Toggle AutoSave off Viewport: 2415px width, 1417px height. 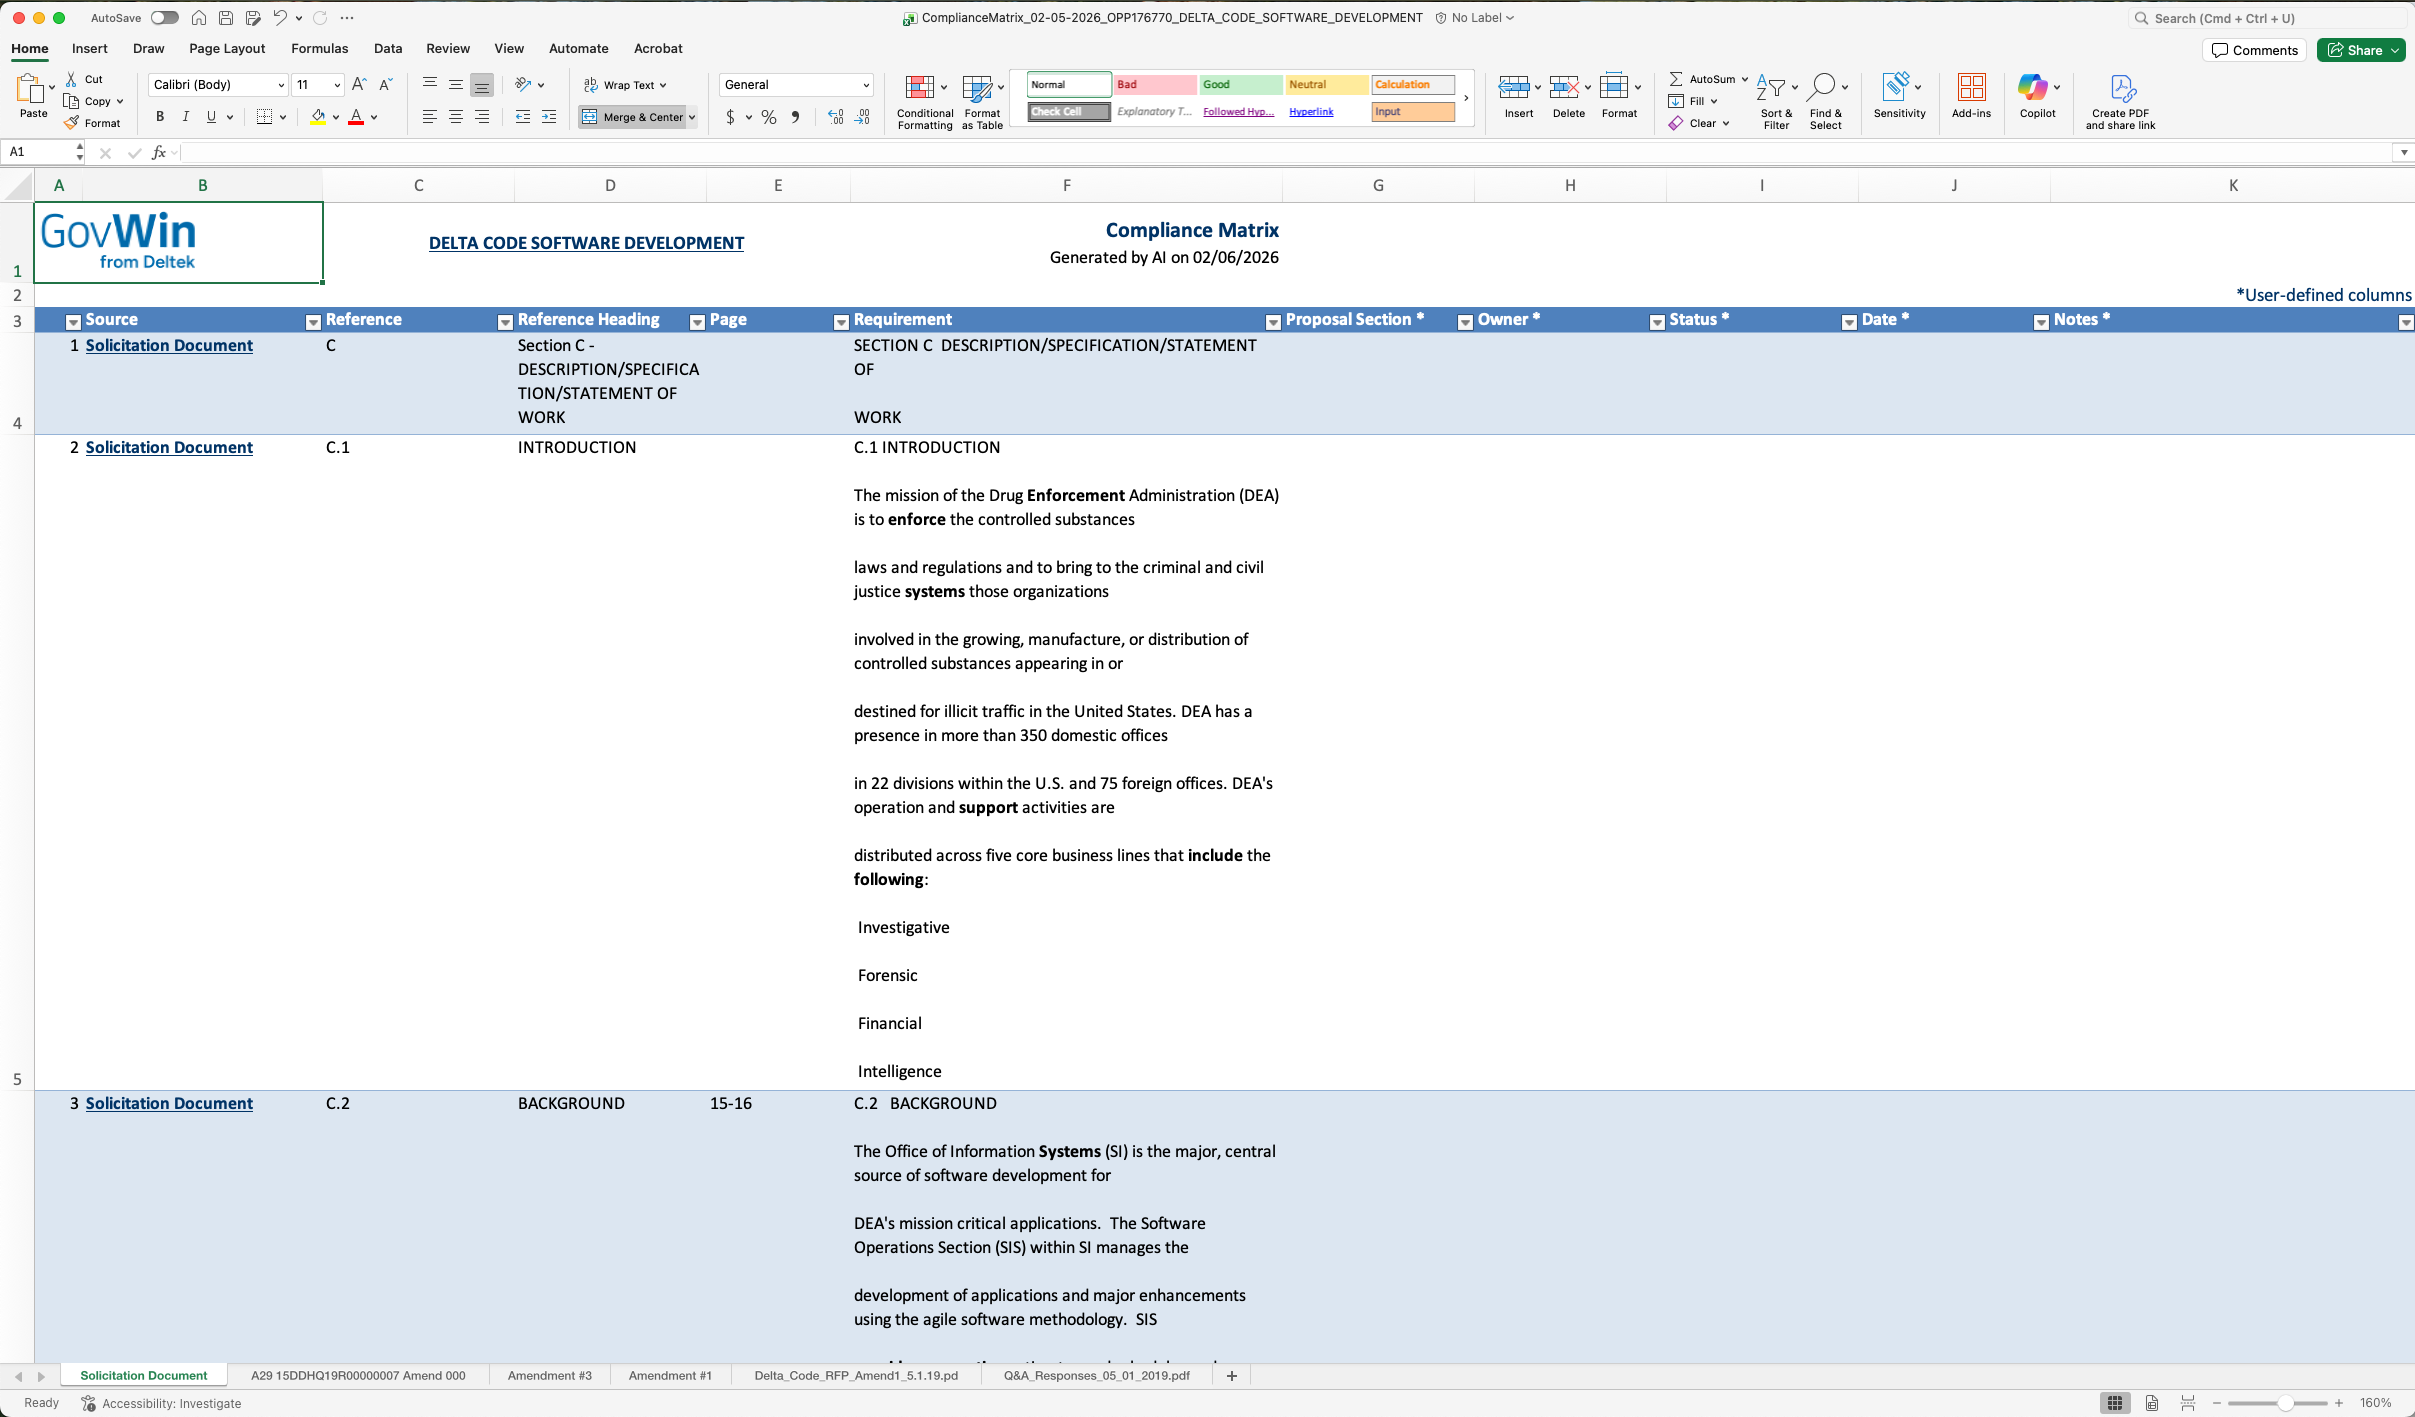[163, 17]
